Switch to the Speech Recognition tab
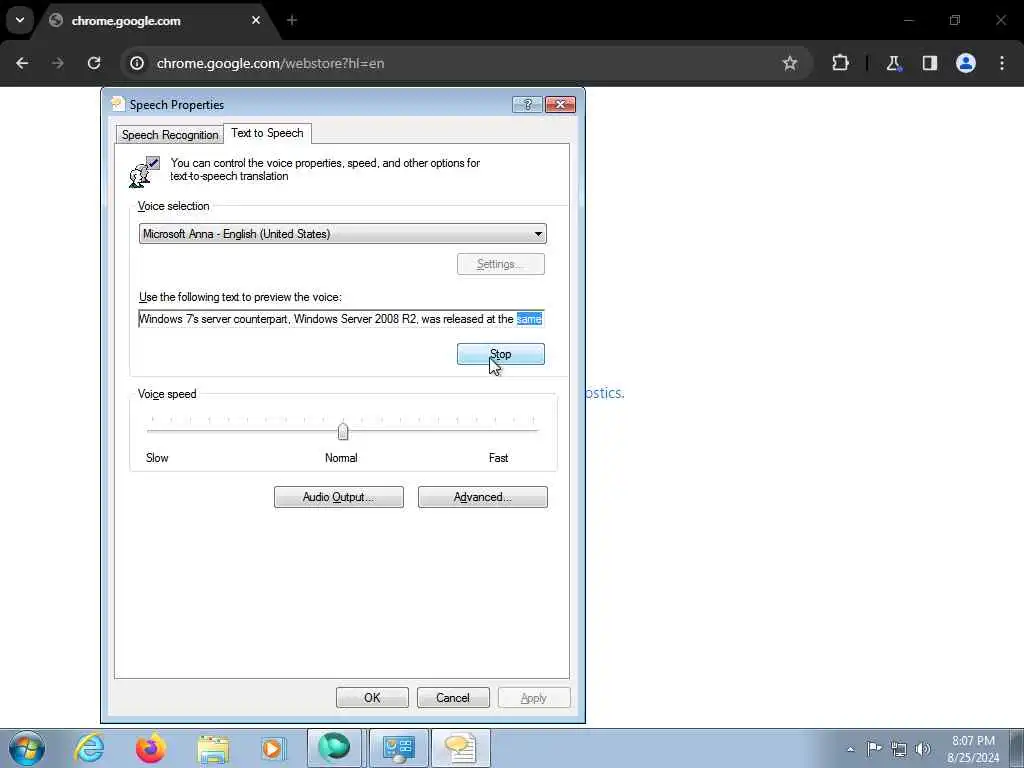1024x768 pixels. 170,135
